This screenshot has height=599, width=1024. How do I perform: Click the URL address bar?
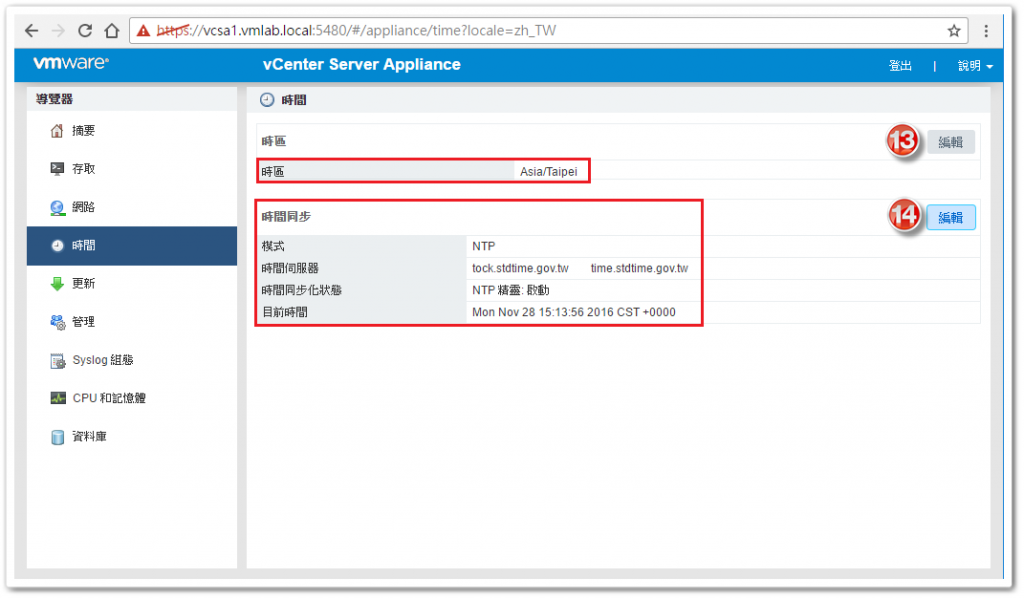click(549, 31)
